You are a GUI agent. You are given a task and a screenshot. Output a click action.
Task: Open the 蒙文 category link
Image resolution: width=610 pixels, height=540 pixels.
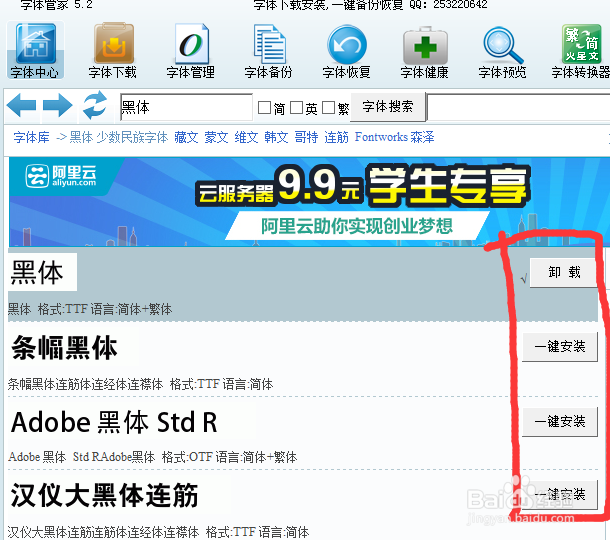click(x=216, y=137)
